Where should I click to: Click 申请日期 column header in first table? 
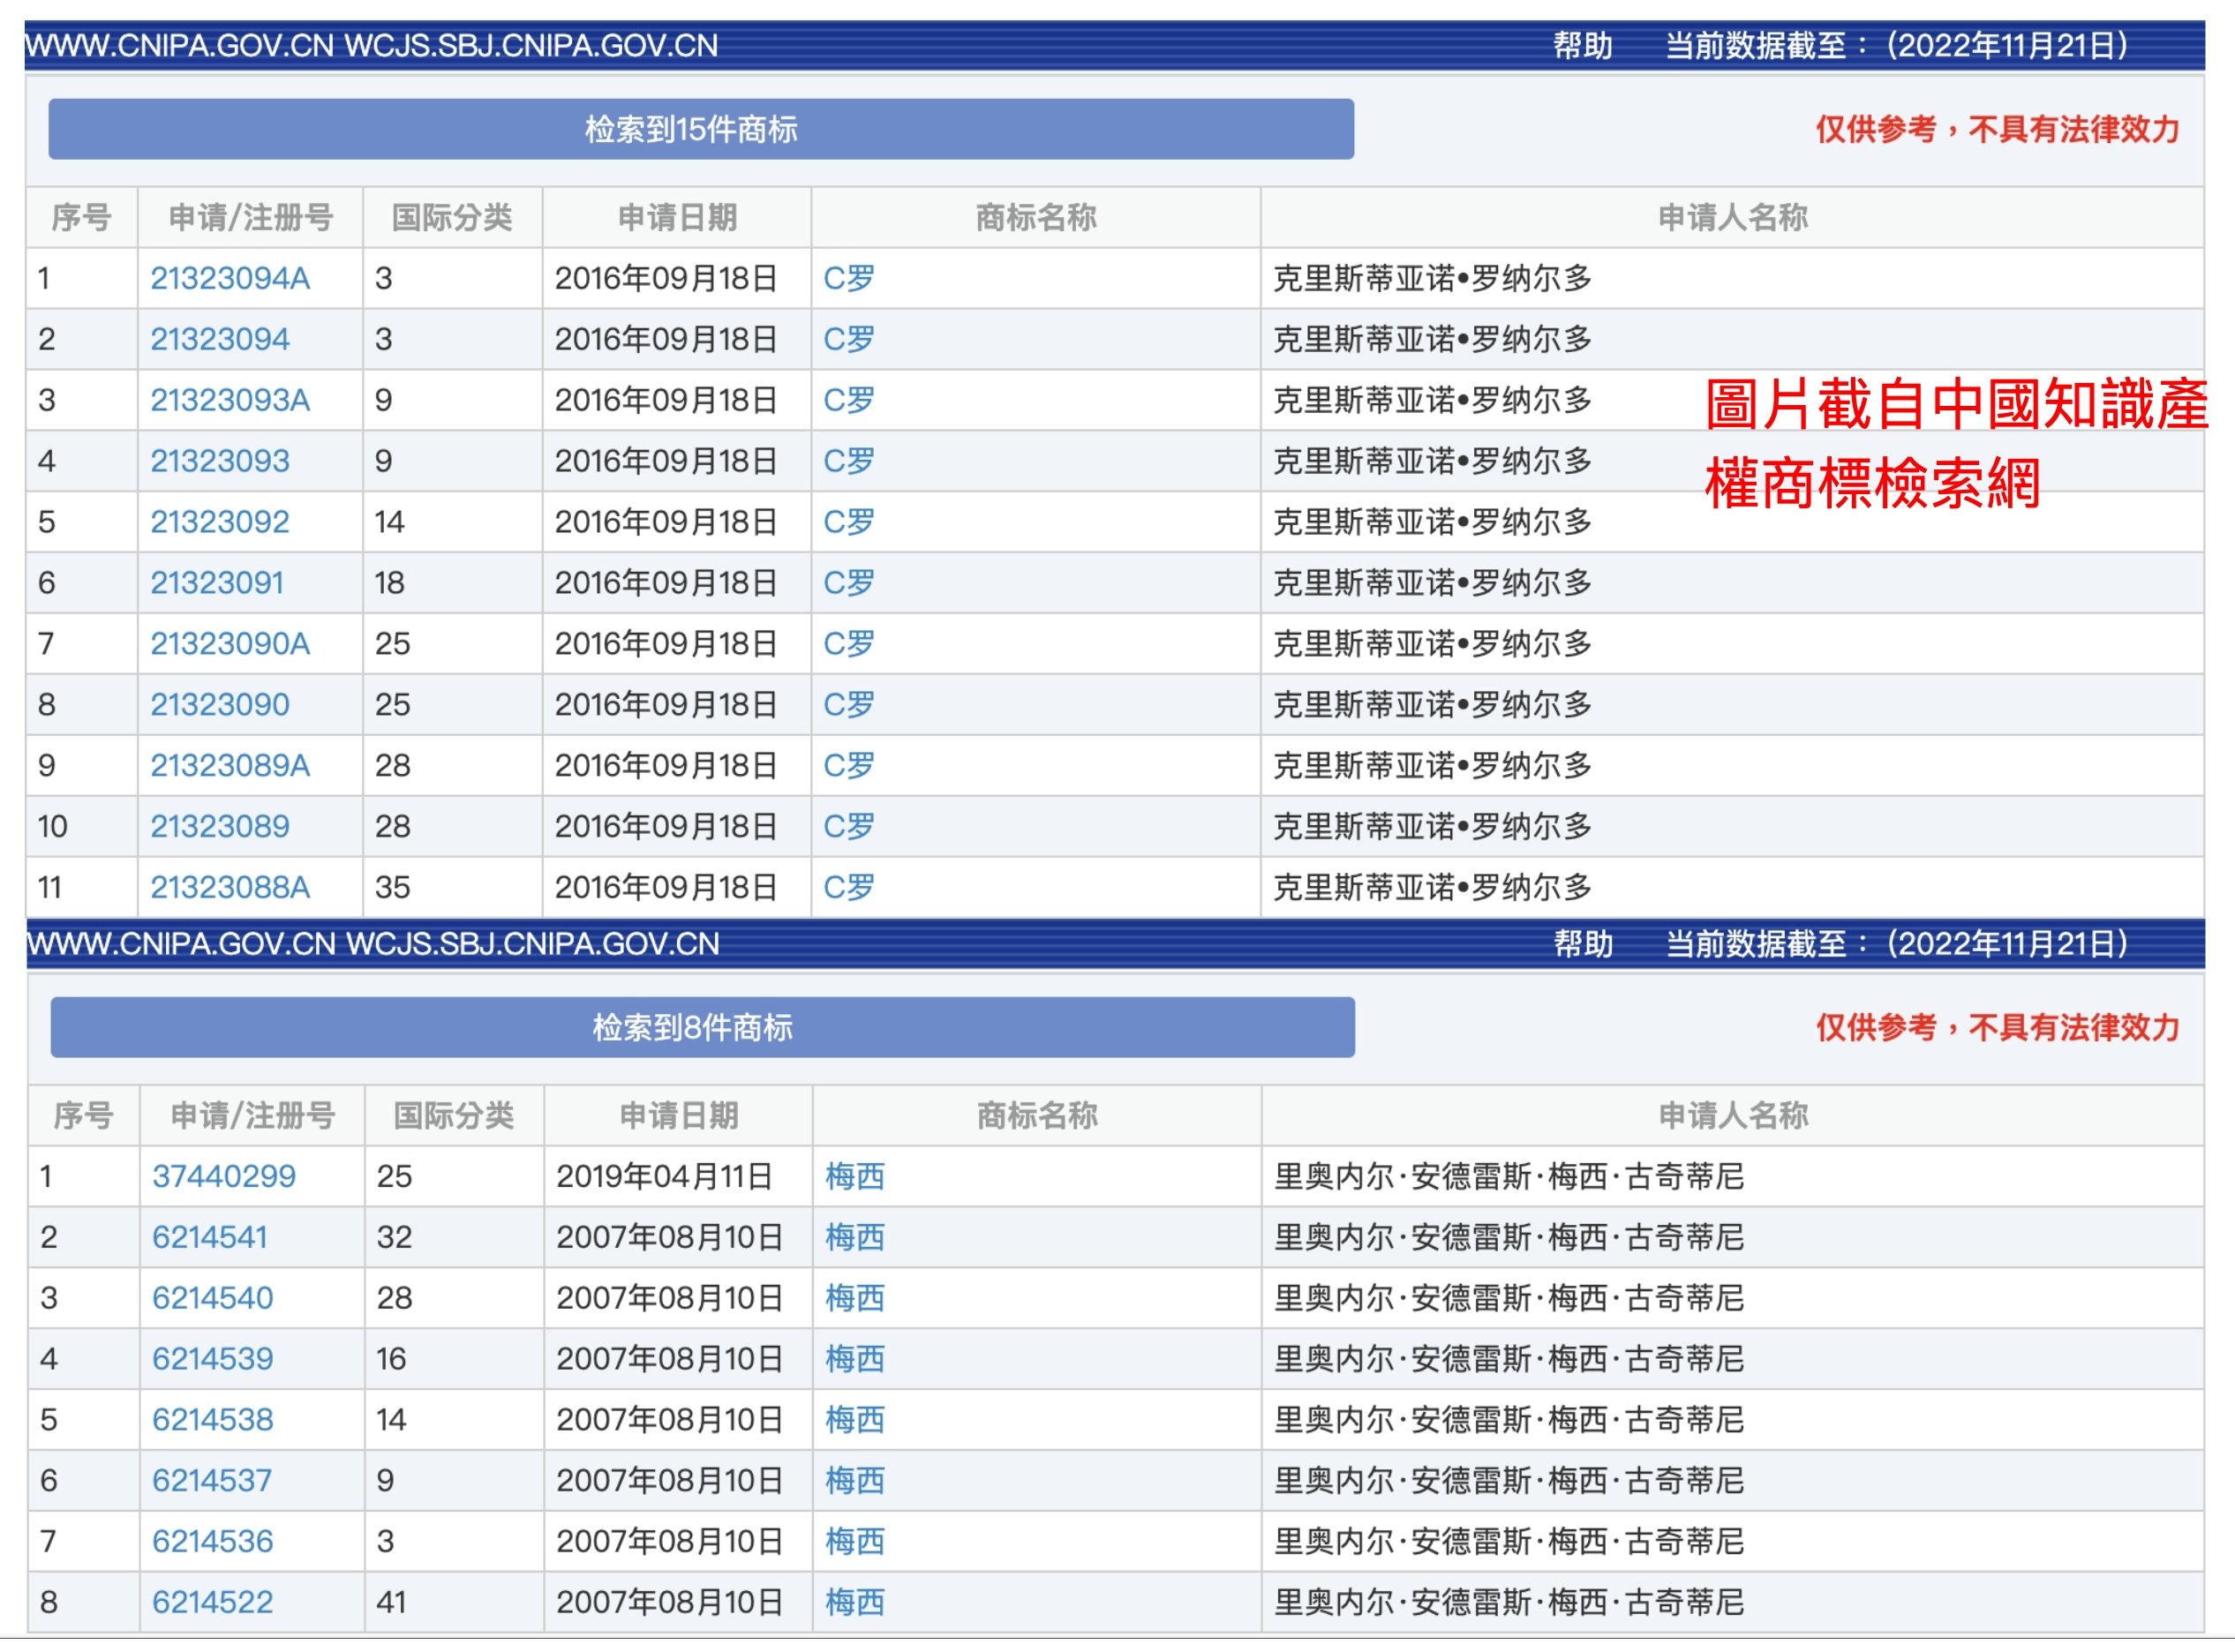677,217
